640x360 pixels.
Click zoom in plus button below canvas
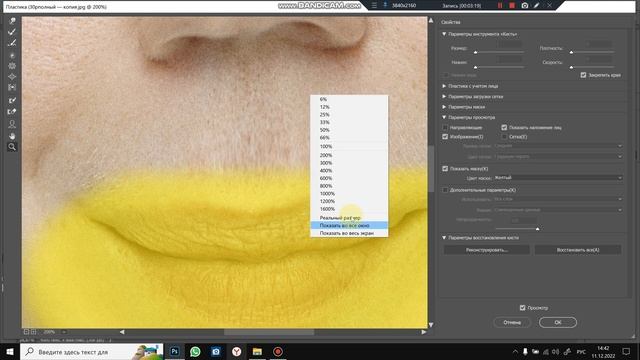[x=33, y=332]
